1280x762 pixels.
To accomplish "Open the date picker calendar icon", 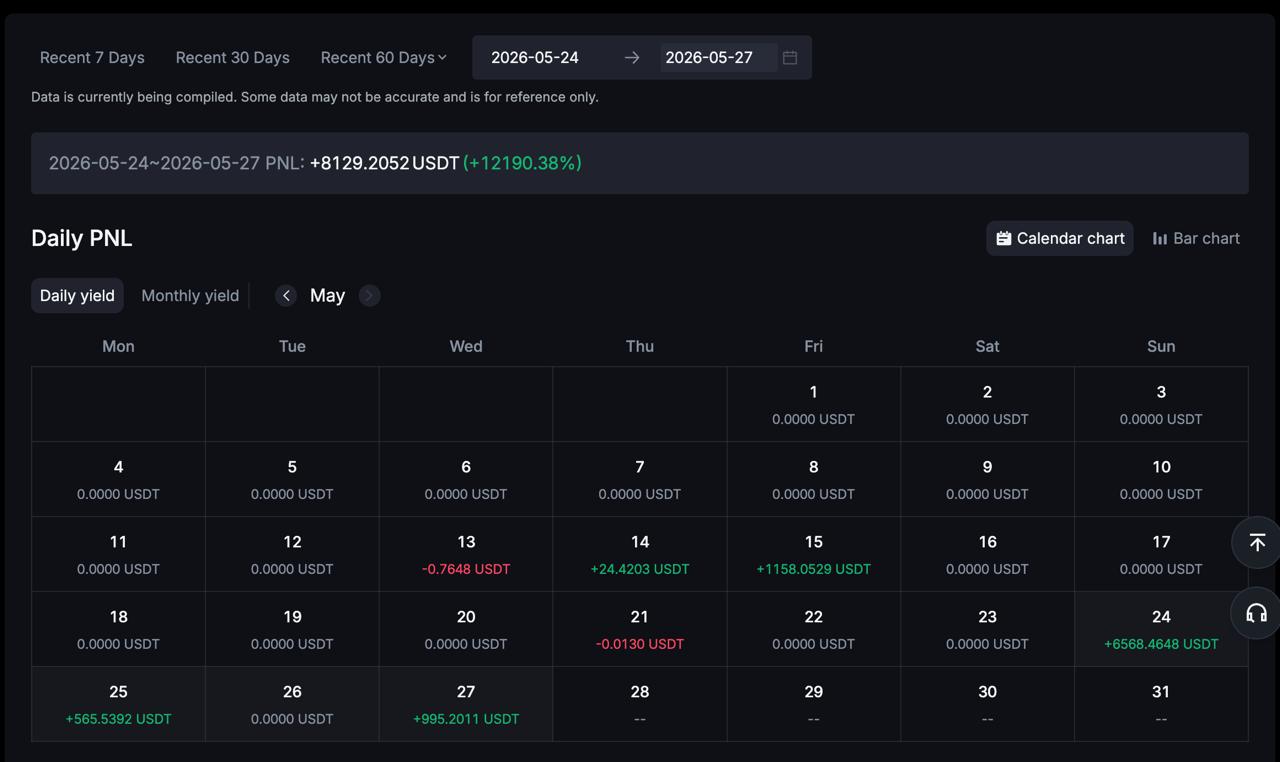I will 790,58.
